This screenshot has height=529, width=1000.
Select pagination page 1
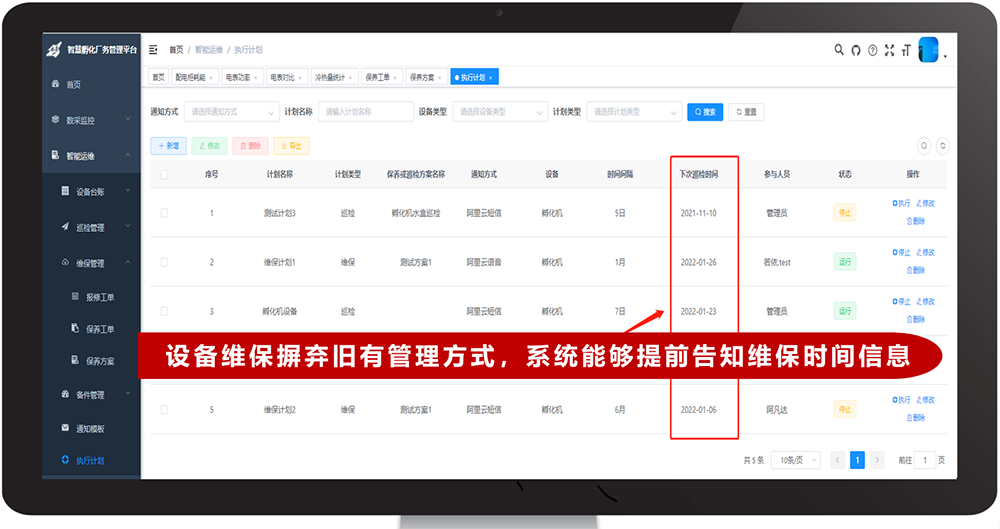click(x=857, y=460)
